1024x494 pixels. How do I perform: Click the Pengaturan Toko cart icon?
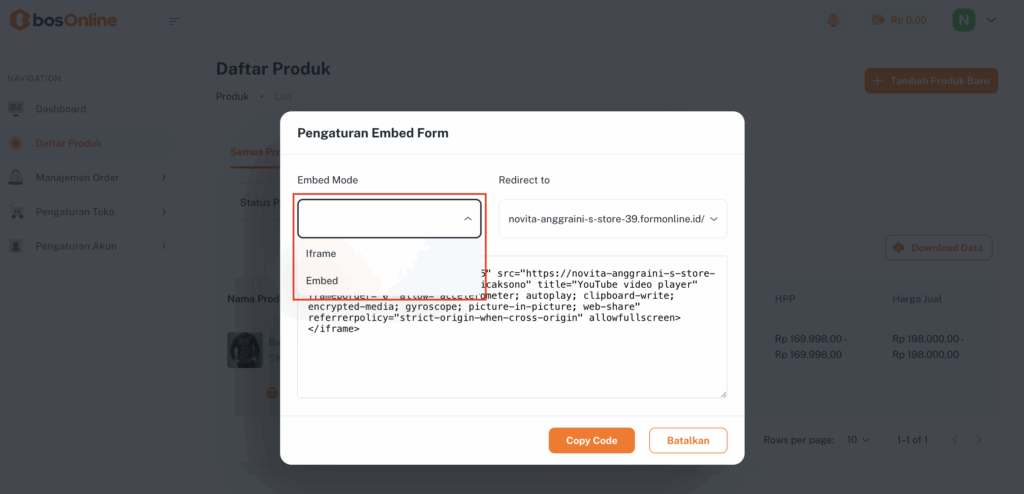pyautogui.click(x=16, y=212)
